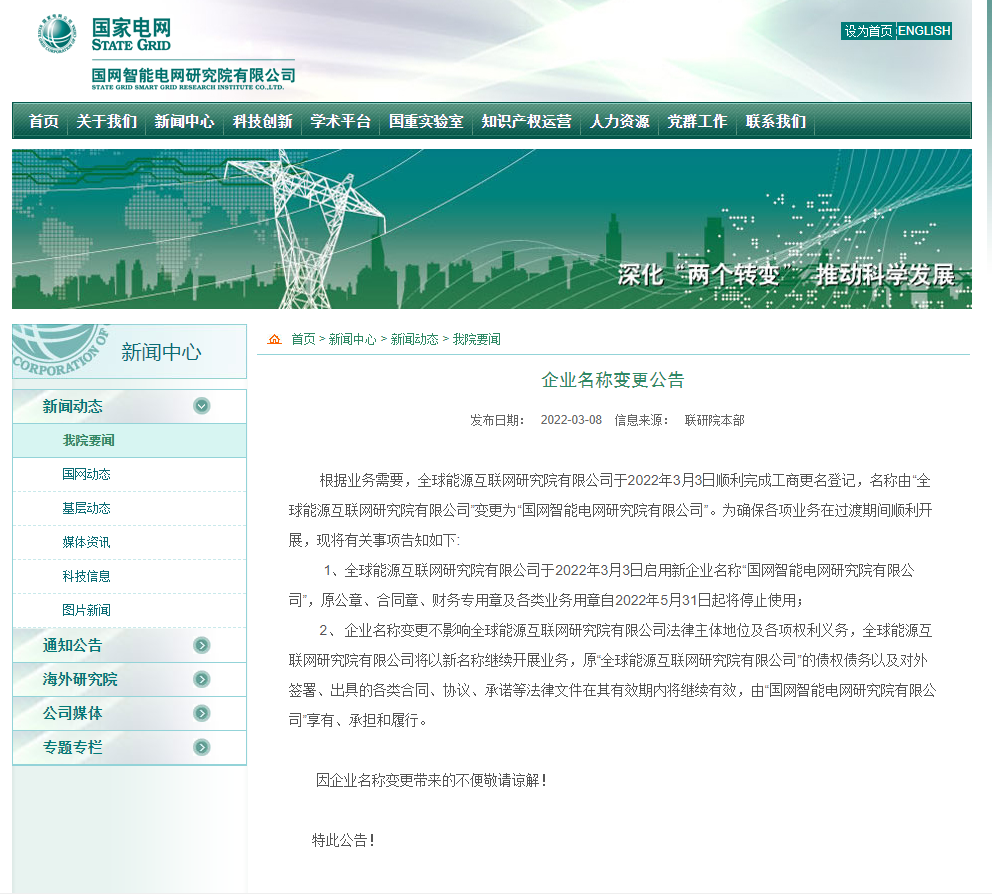Click the 专题专栏 sidebar section heading

(x=72, y=747)
